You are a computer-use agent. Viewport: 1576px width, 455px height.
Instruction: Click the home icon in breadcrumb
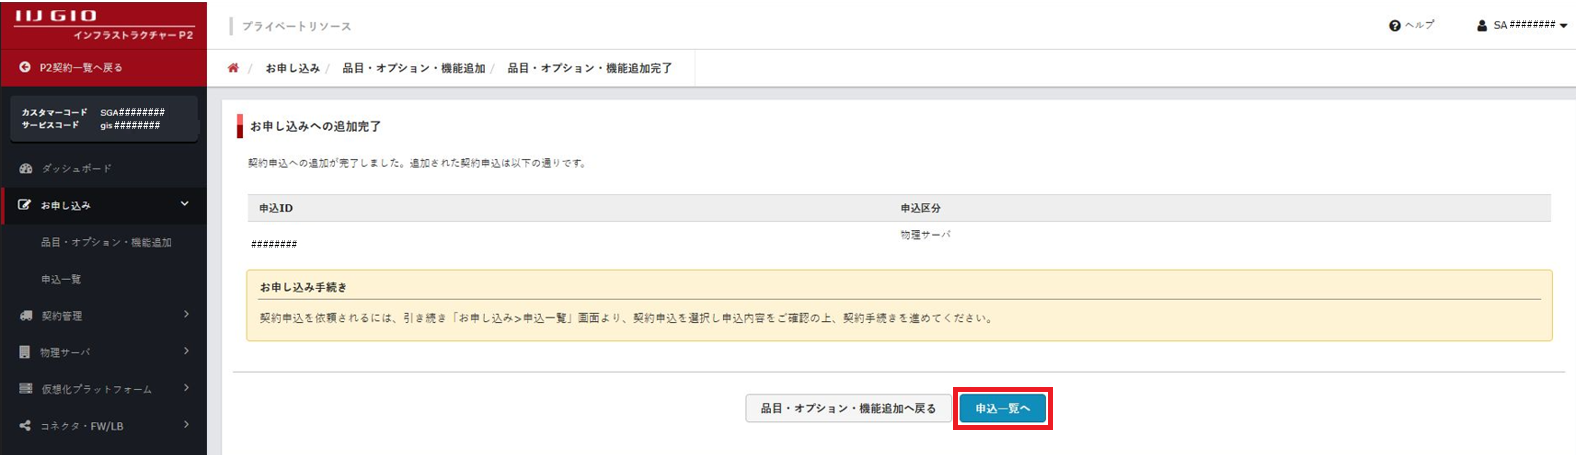click(233, 68)
